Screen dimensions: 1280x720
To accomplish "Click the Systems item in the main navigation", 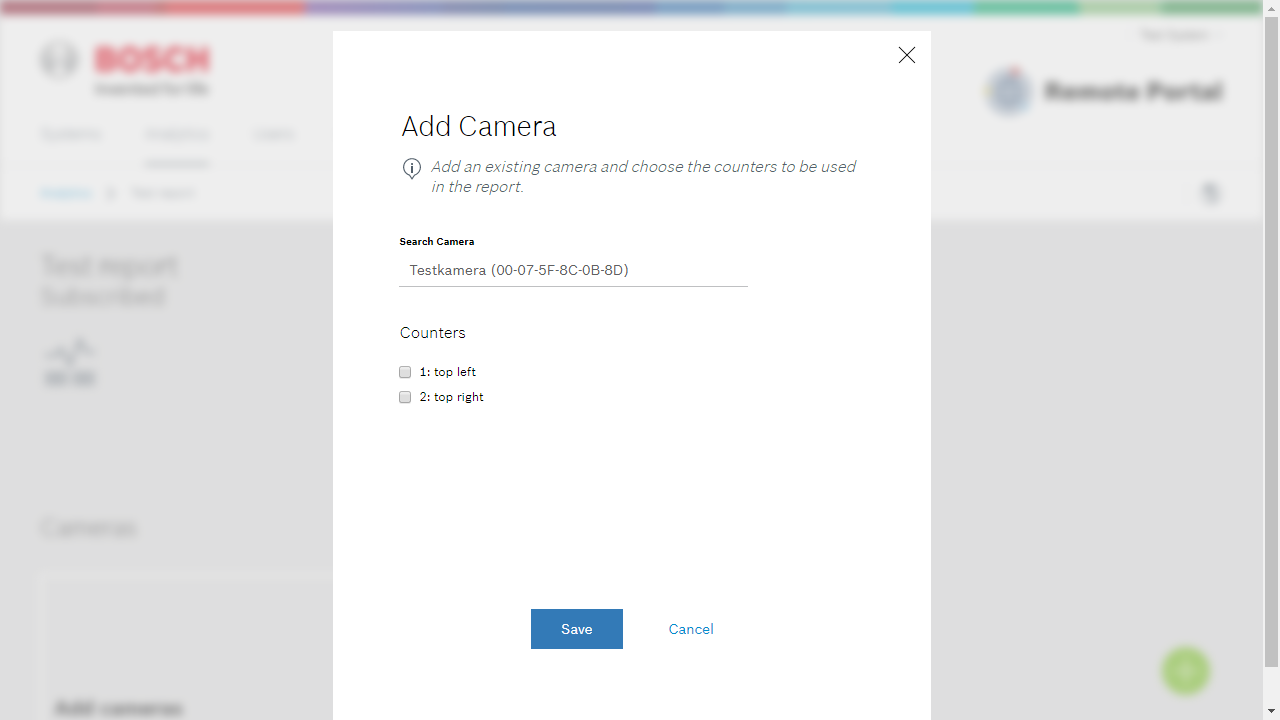I will point(71,134).
